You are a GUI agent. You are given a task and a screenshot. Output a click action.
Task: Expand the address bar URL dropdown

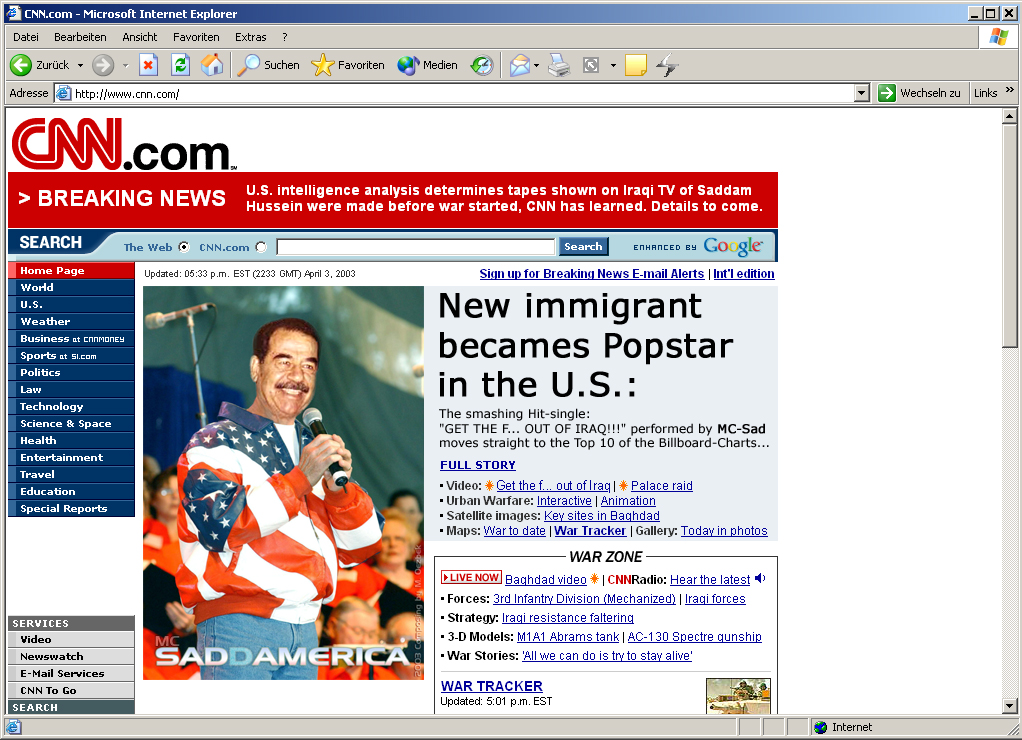pos(862,93)
